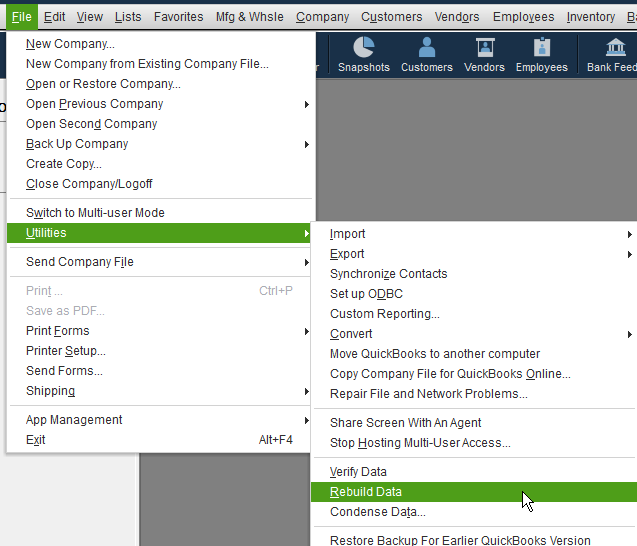Open the Inventory menu
This screenshot has width=637, height=546.
coord(591,17)
